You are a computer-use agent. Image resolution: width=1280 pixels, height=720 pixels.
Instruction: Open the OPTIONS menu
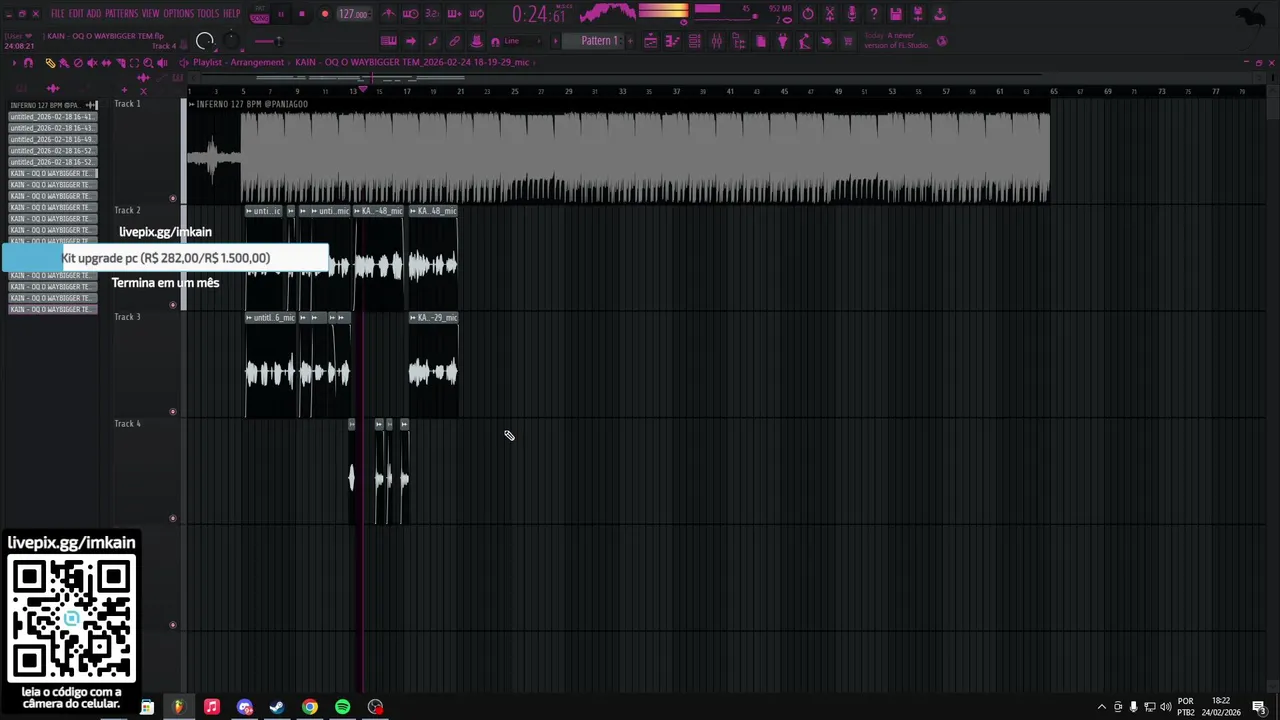(178, 14)
